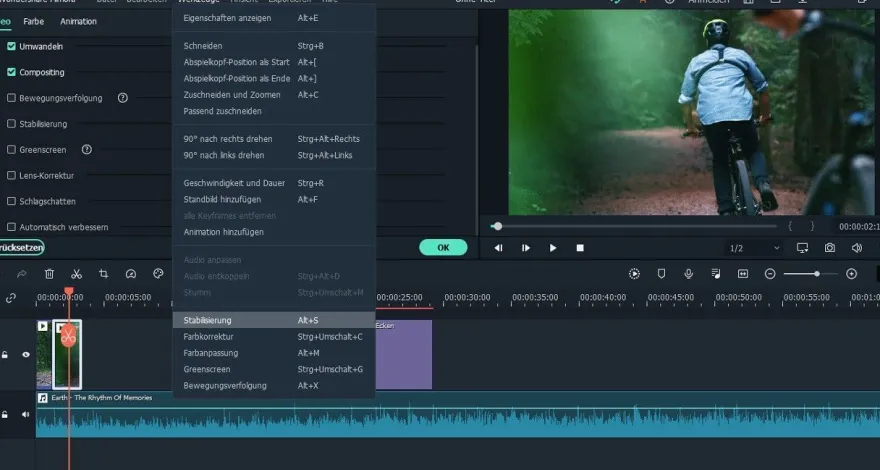Screen dimensions: 880x470
Task: Play the preview video
Action: [553, 248]
